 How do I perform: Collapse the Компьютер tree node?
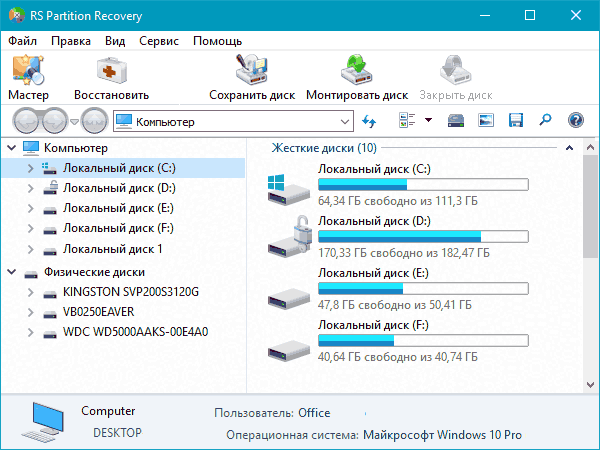coord(12,147)
